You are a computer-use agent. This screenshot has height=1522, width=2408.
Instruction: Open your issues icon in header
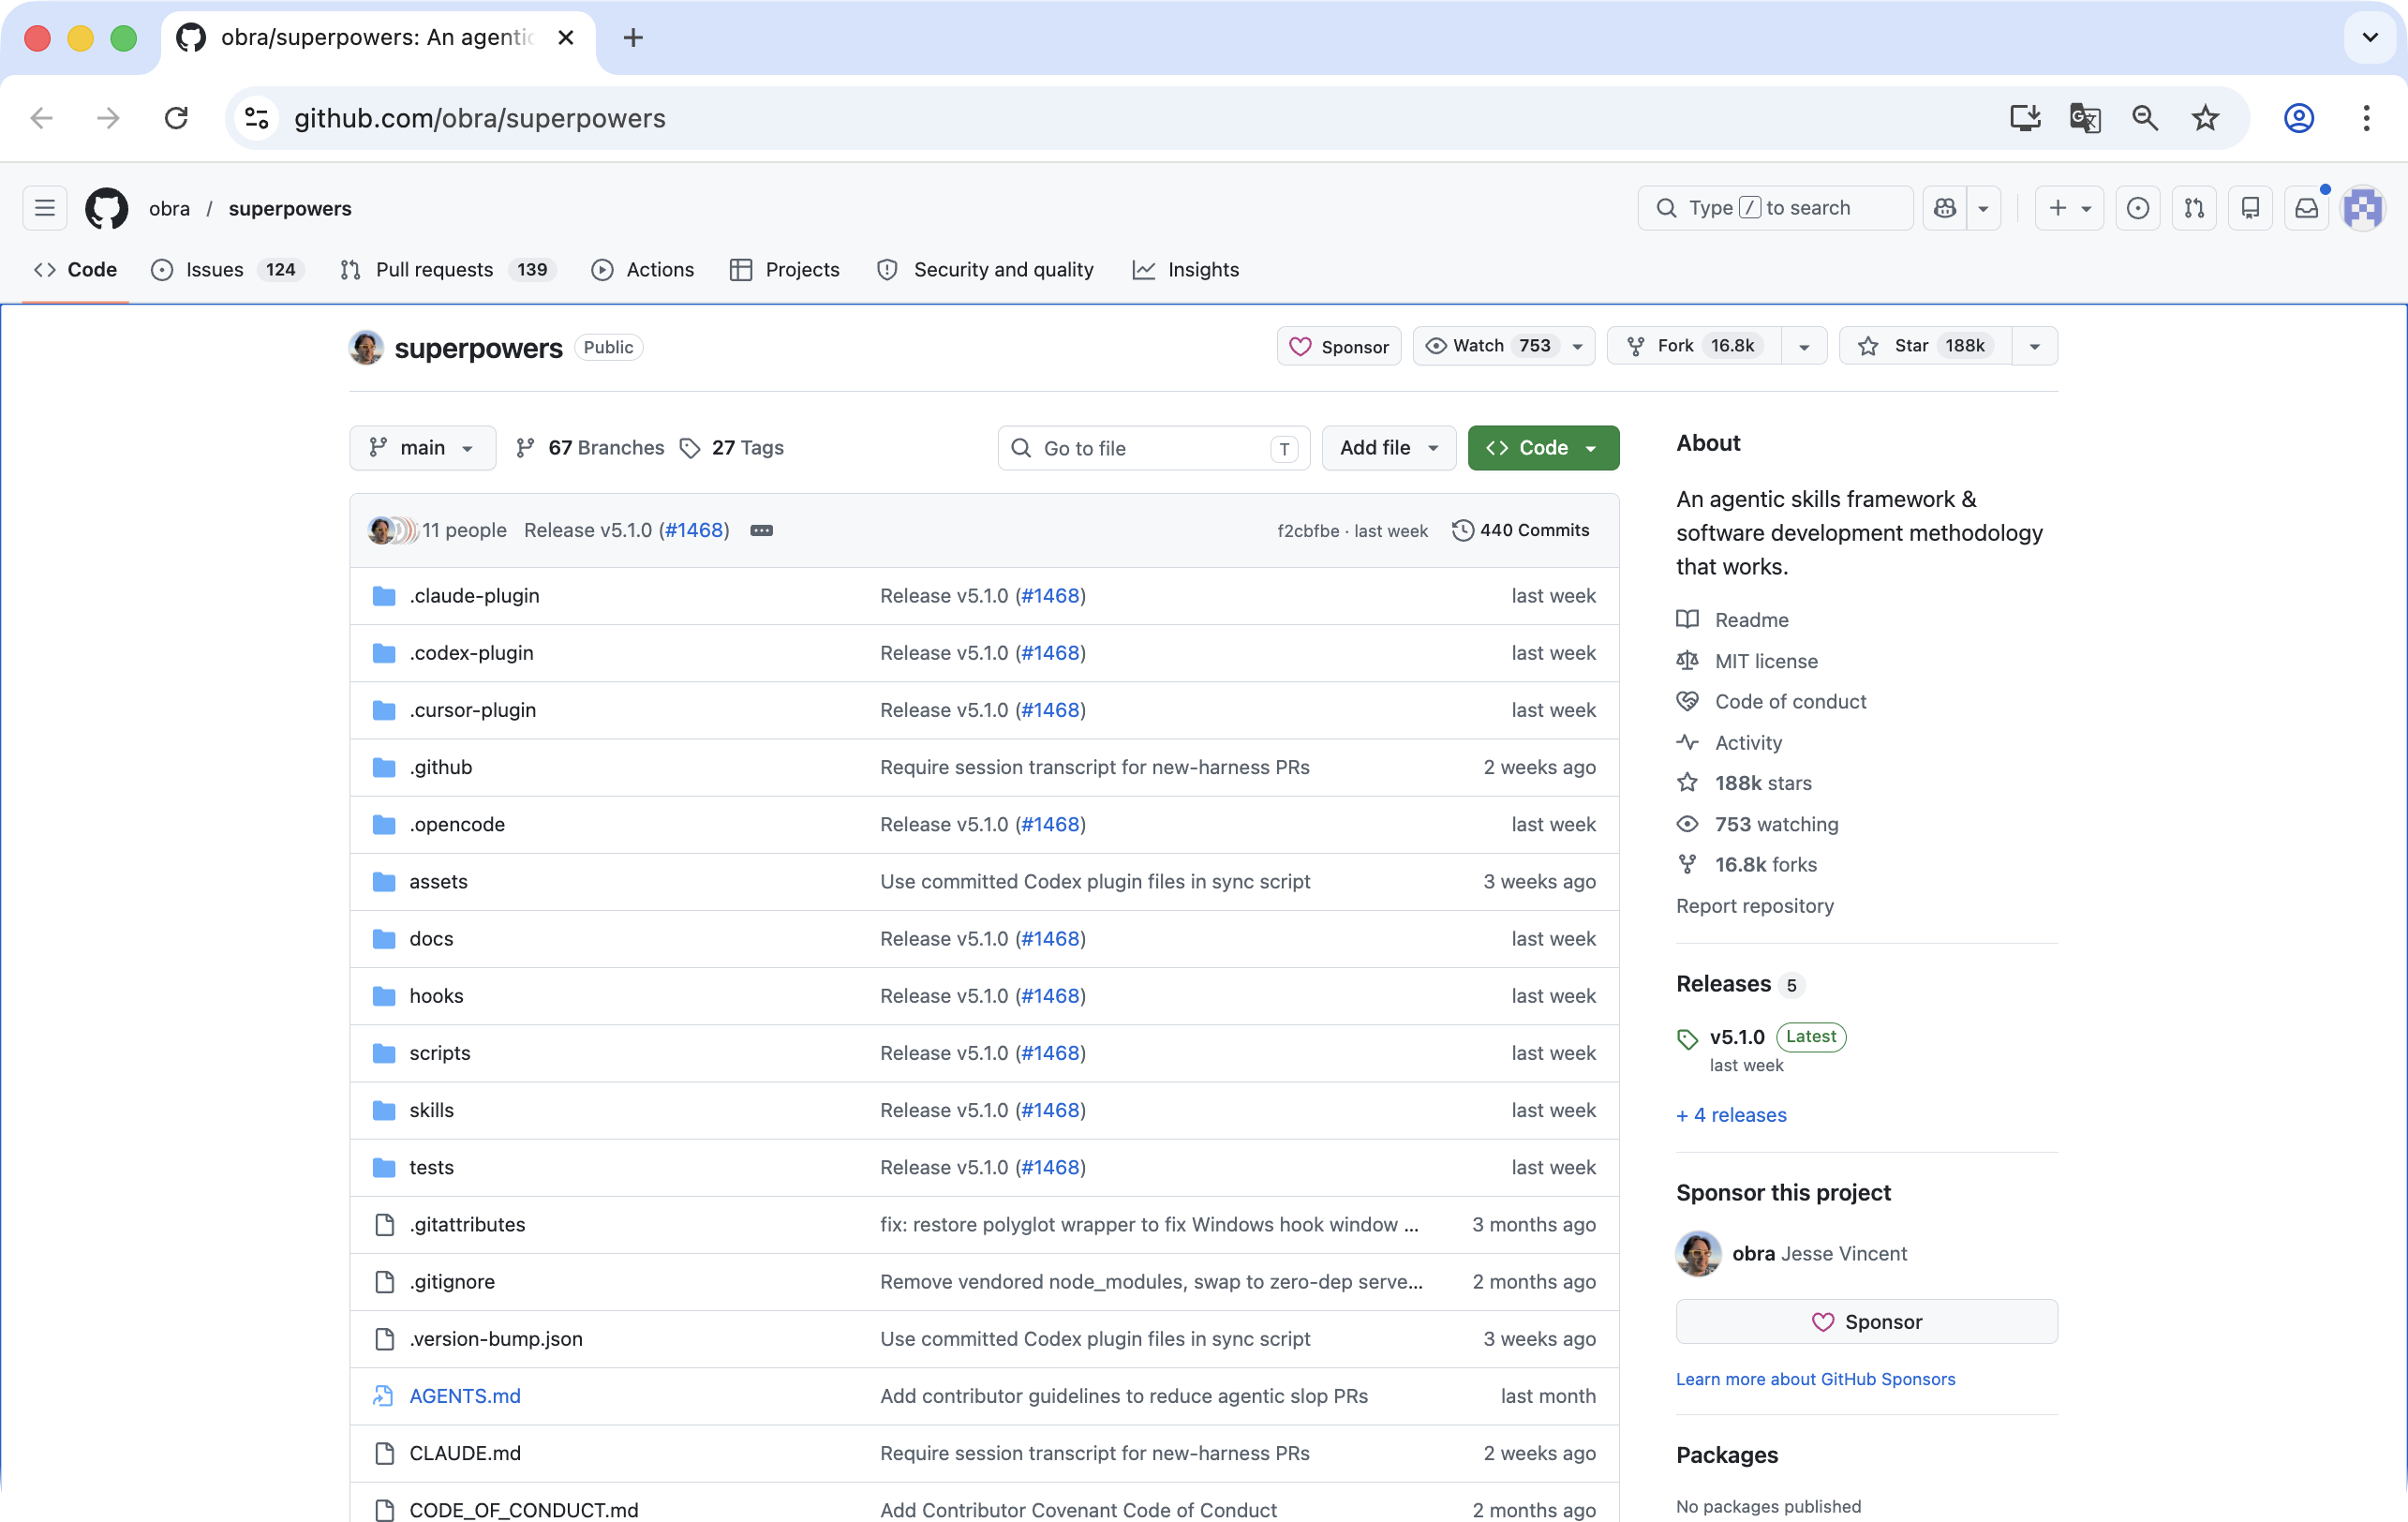point(2137,208)
